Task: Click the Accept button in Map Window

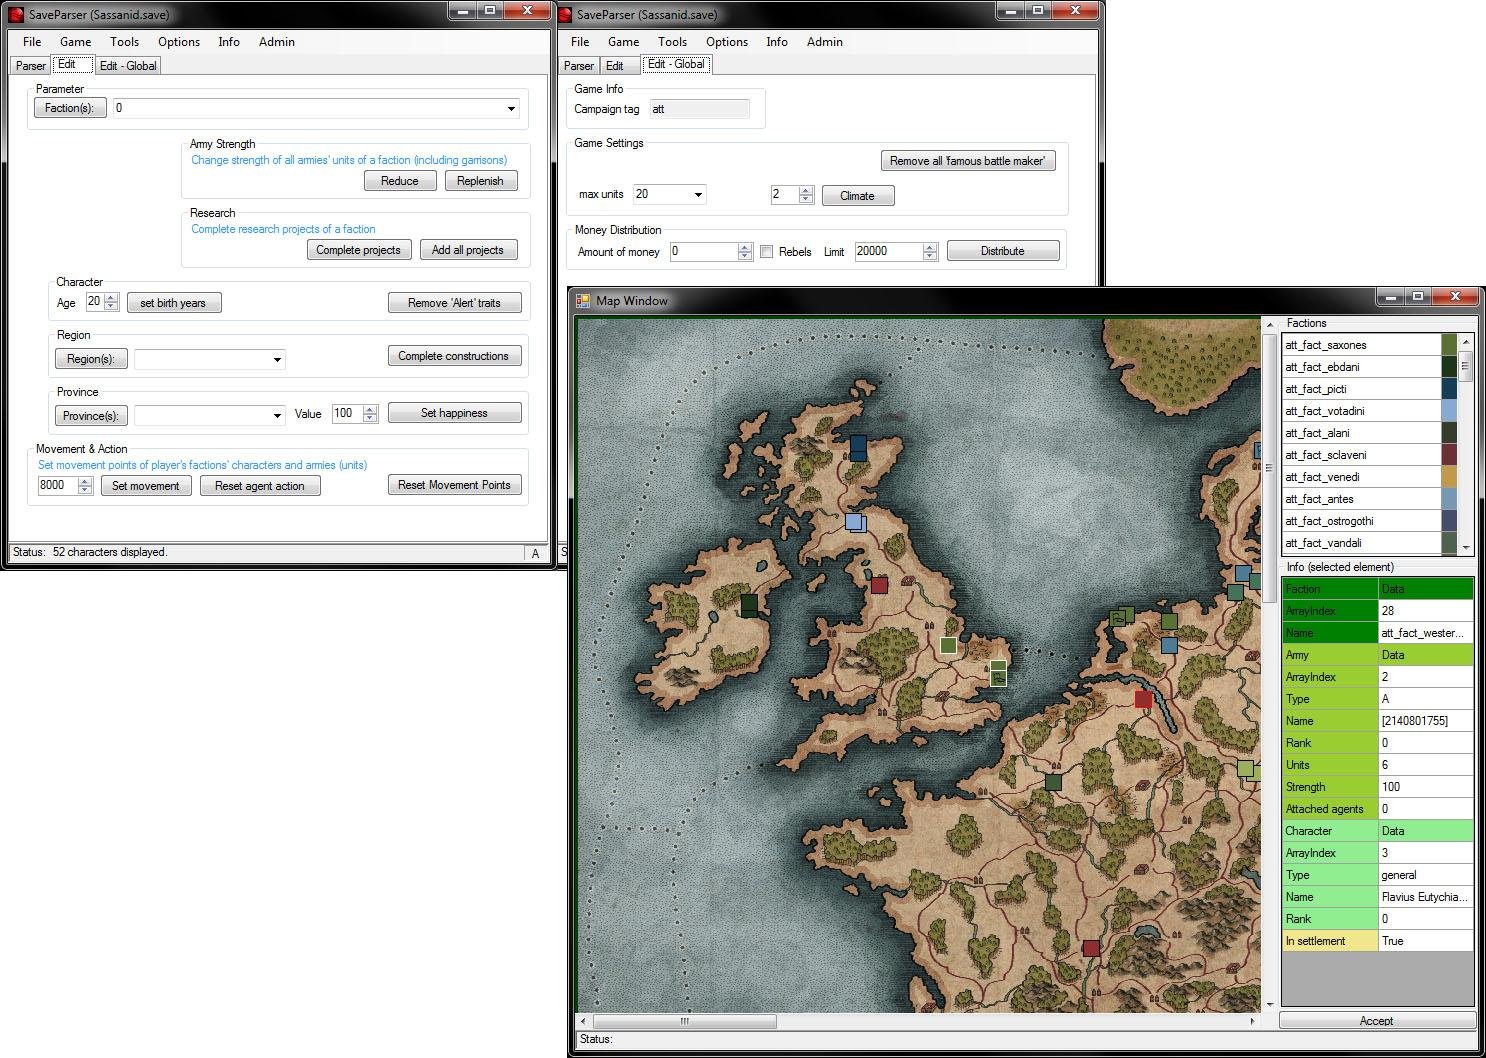Action: pyautogui.click(x=1376, y=1021)
